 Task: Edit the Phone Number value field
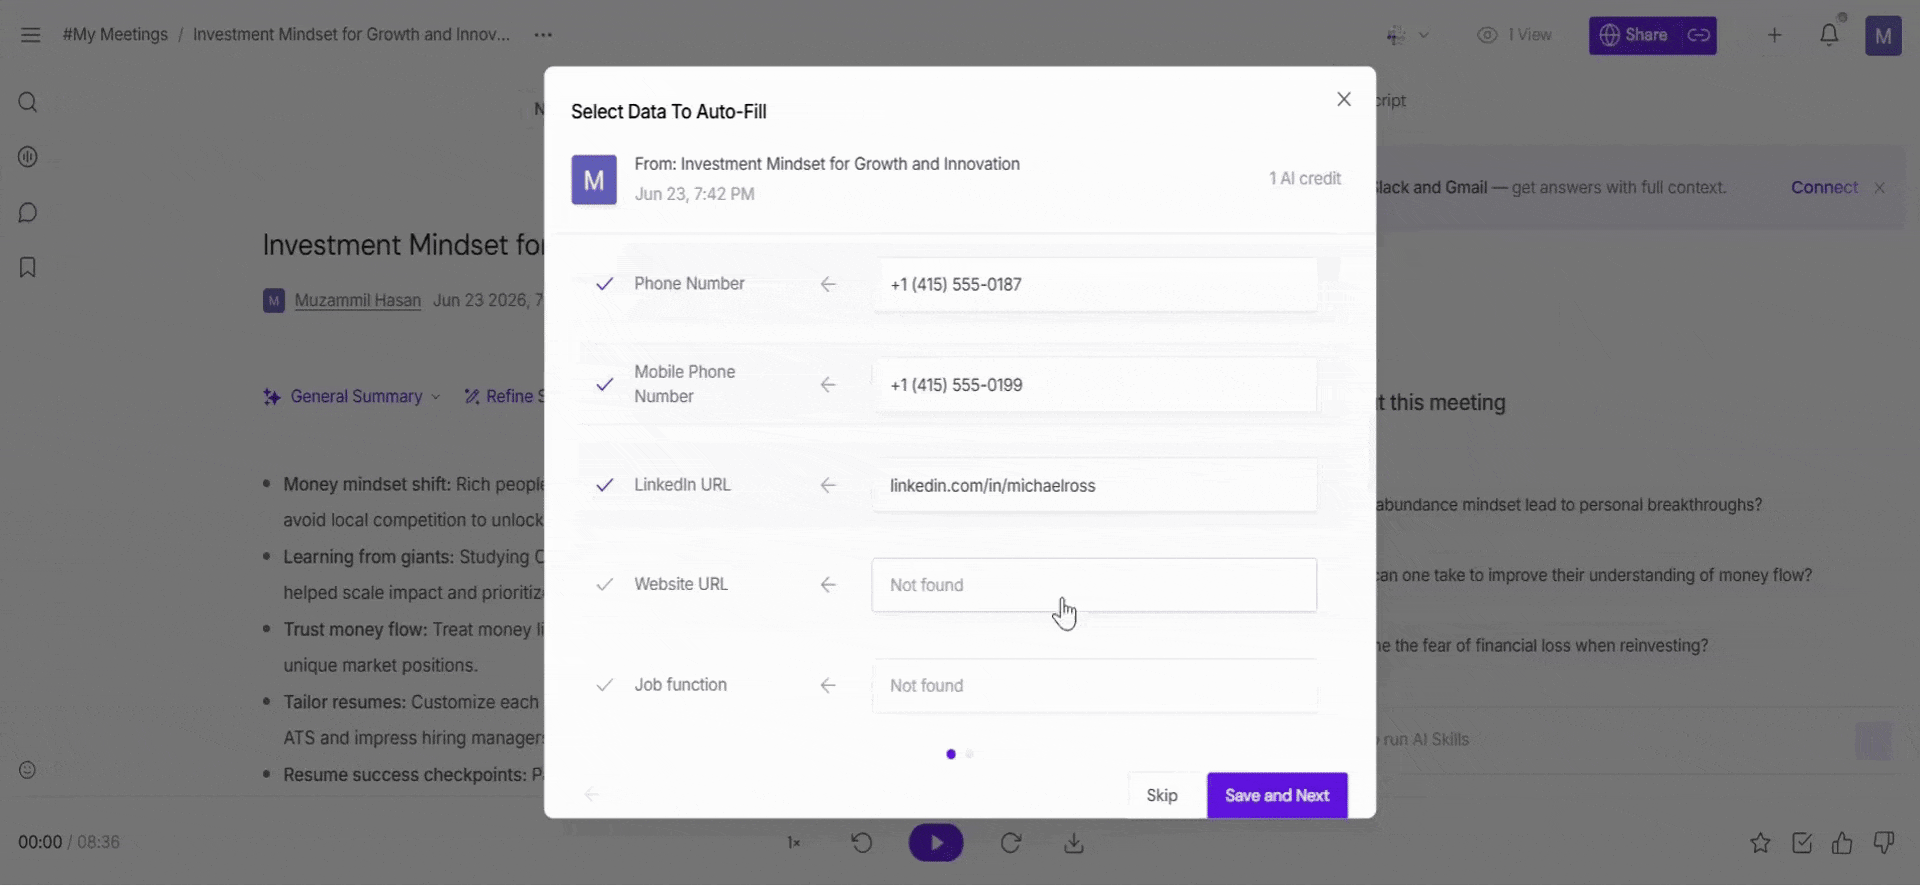(x=1094, y=285)
